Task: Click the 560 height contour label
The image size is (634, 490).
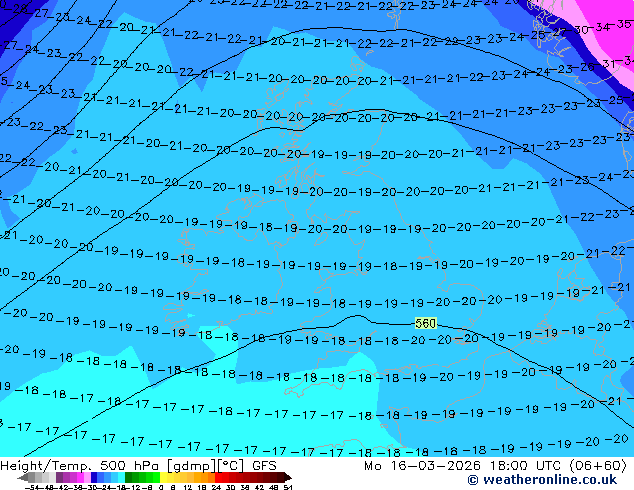Action: click(x=426, y=323)
